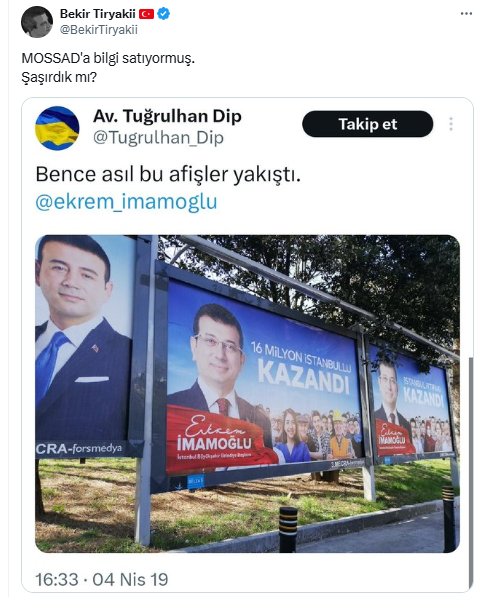Screen dimensions: 478x597
Task: Open Bekir Tiryakii's profile picture
Action: pyautogui.click(x=37, y=22)
